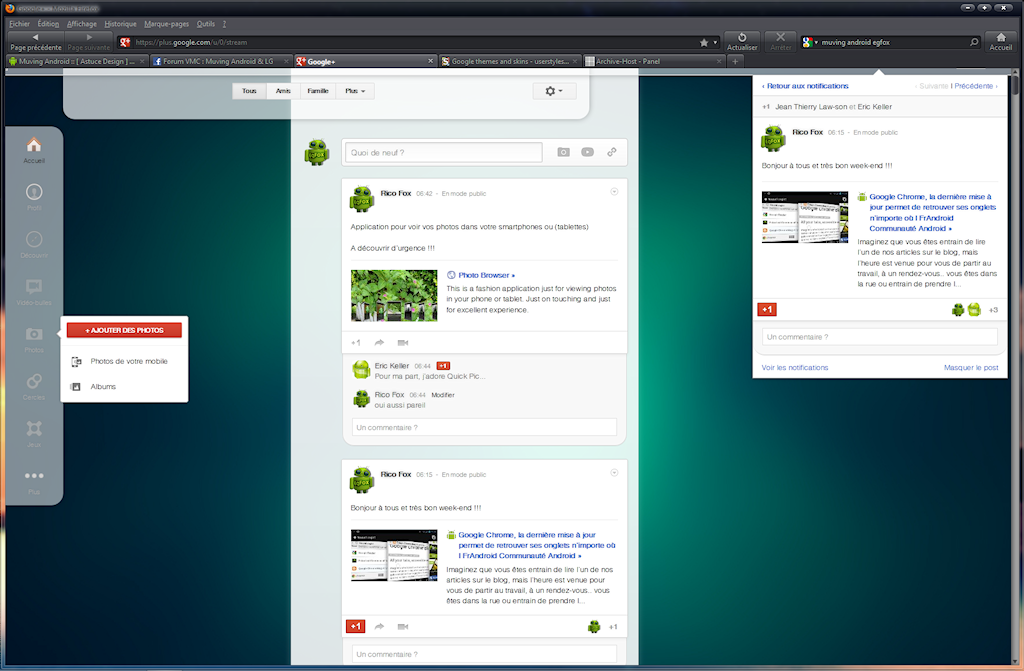The image size is (1024, 671).
Task: Open Photos de votre mobile entry
Action: 129,361
